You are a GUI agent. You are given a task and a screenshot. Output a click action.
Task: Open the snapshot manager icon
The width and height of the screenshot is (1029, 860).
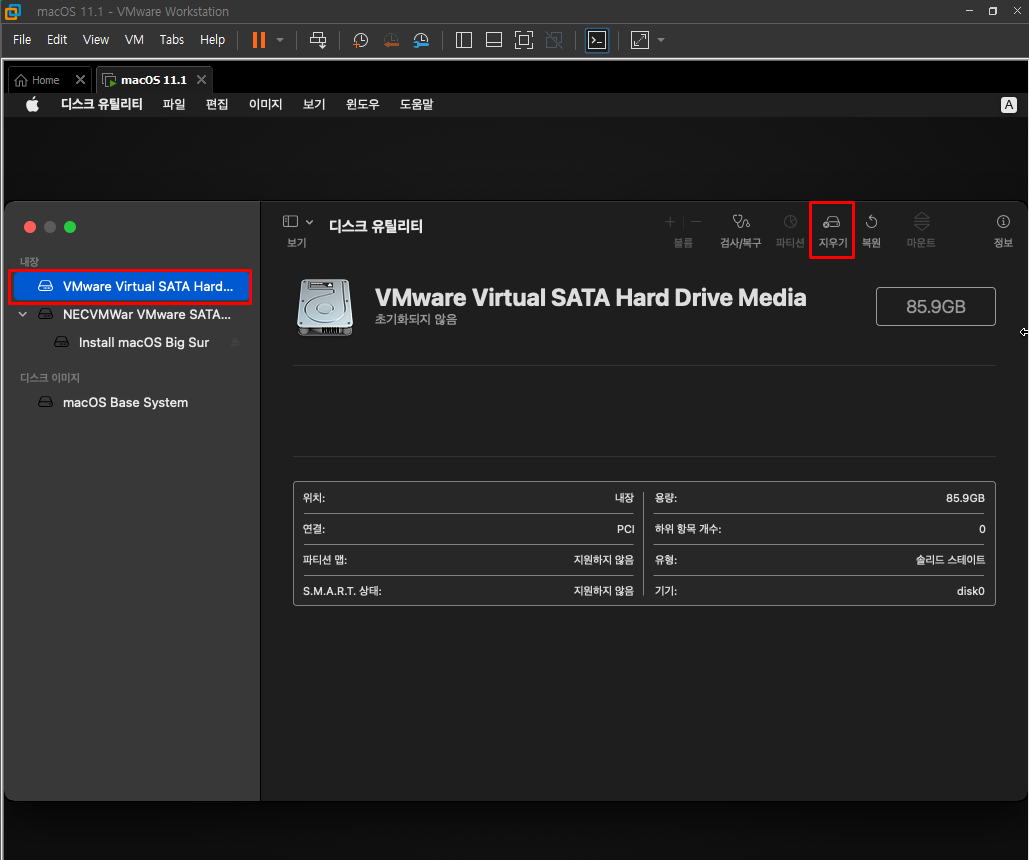click(421, 40)
